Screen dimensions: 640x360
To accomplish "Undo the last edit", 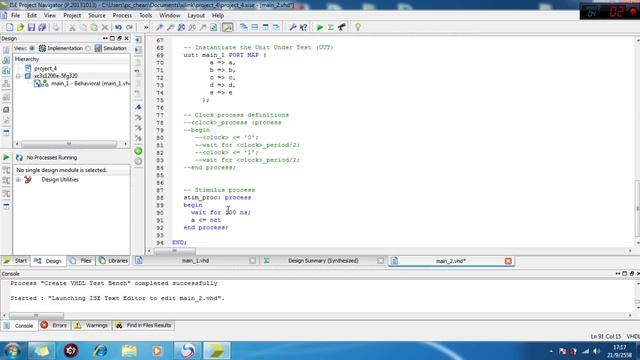I will click(118, 27).
